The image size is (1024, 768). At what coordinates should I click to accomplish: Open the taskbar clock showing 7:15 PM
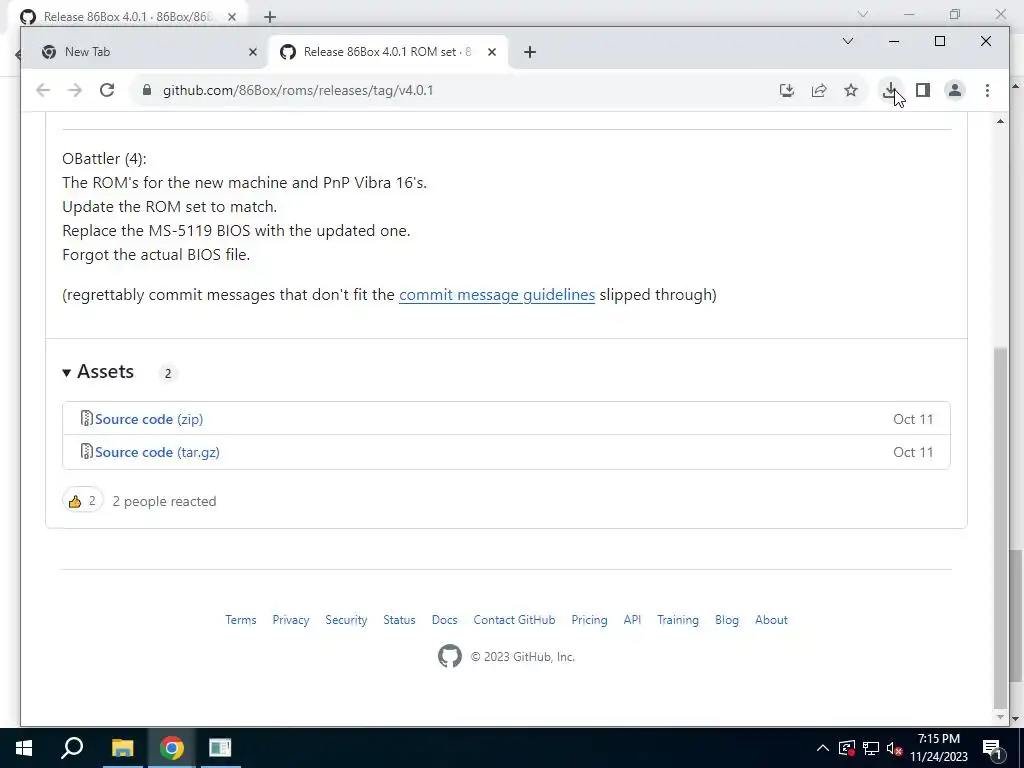tap(939, 748)
